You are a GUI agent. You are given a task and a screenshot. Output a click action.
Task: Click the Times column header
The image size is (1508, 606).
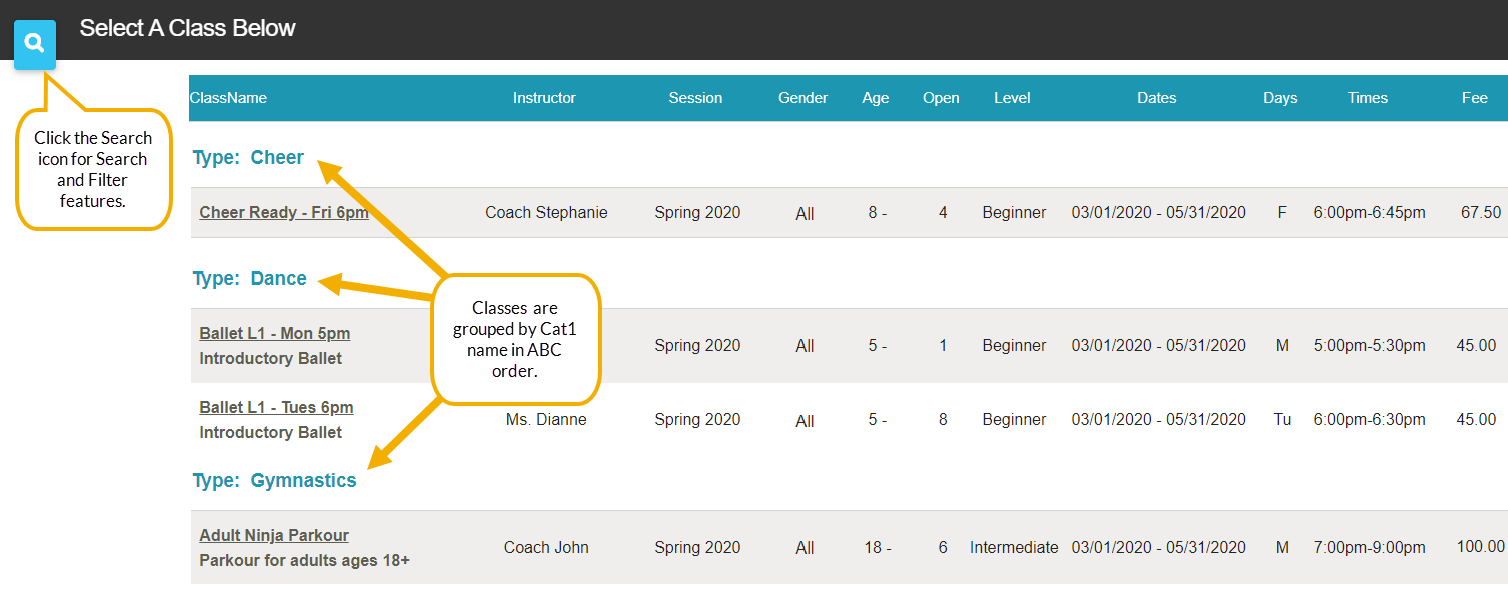point(1367,98)
